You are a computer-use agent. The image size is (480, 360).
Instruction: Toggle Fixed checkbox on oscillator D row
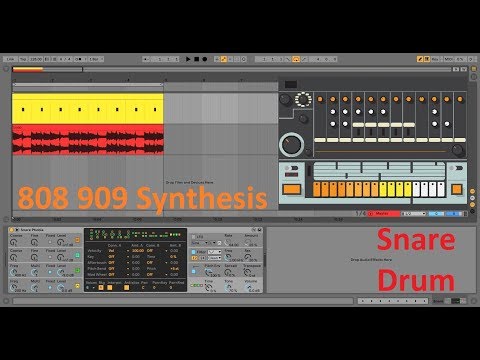click(x=50, y=242)
